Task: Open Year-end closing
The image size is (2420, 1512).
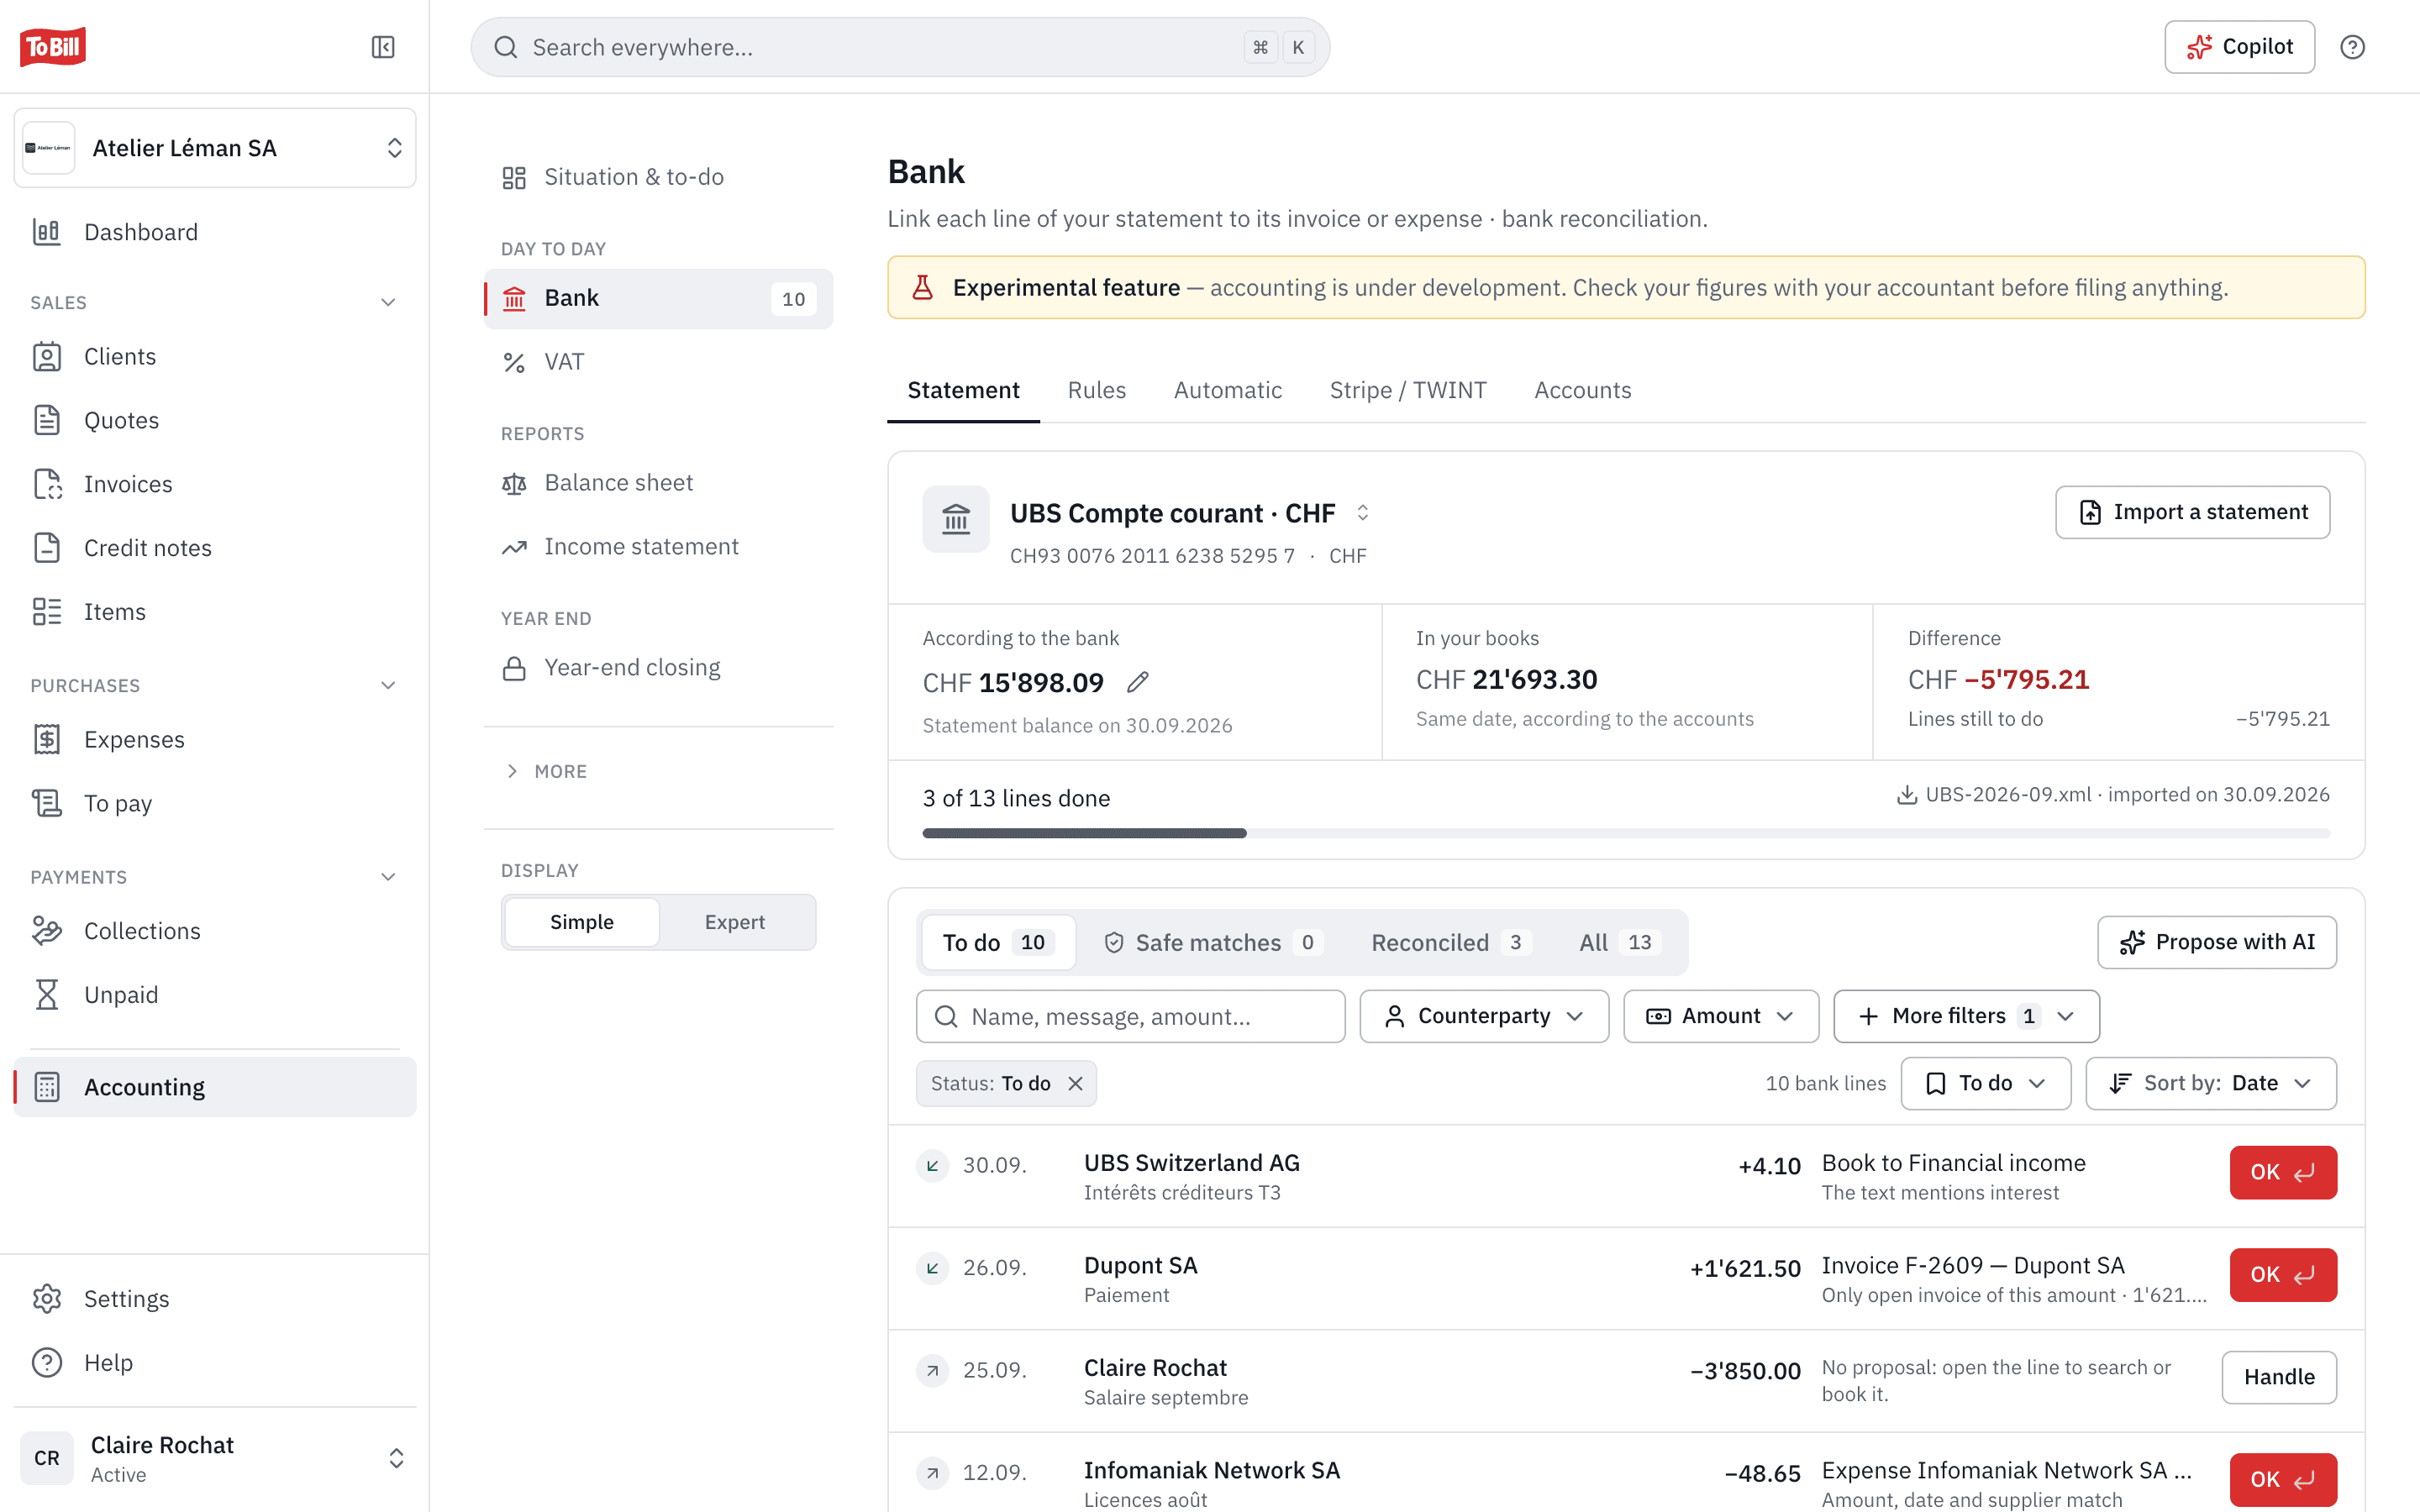Action: tap(658, 668)
